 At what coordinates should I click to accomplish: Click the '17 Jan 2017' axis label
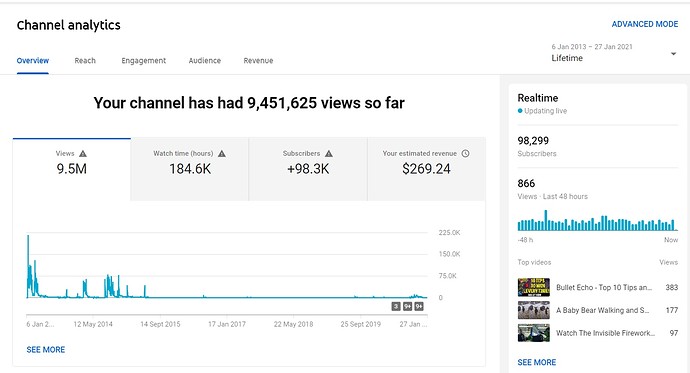coord(227,324)
